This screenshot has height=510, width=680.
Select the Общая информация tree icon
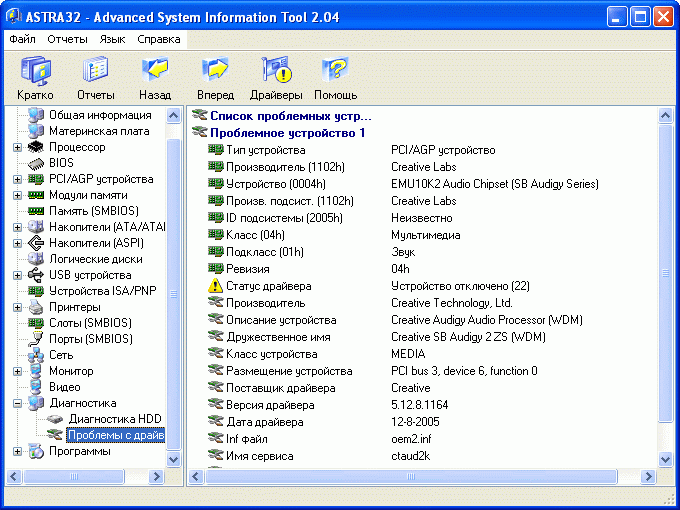[x=36, y=115]
